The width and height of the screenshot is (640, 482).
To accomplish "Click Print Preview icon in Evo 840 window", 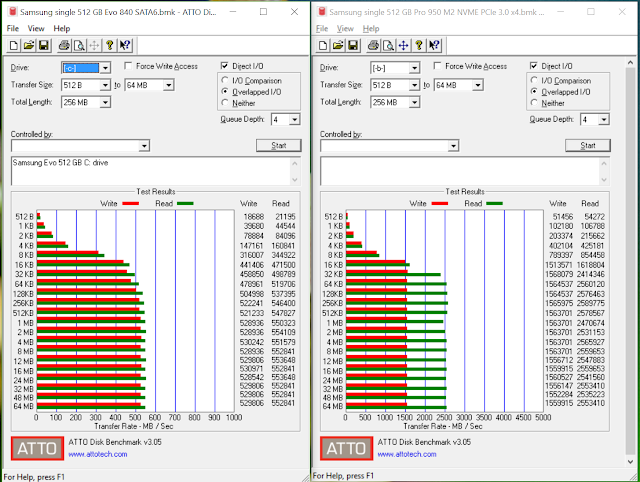I will click(x=79, y=45).
